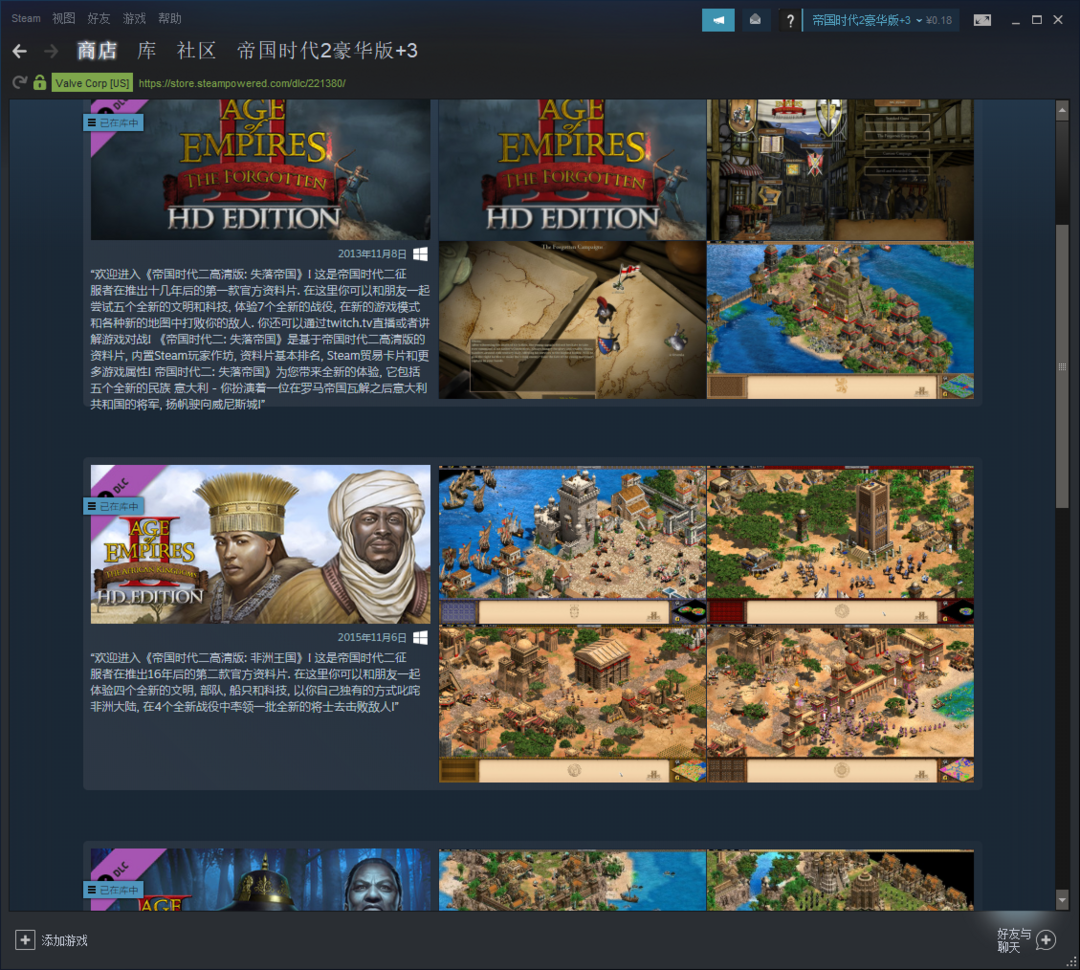The width and height of the screenshot is (1080, 970).
Task: Click the scrollbar down arrow
Action: pos(1062,900)
